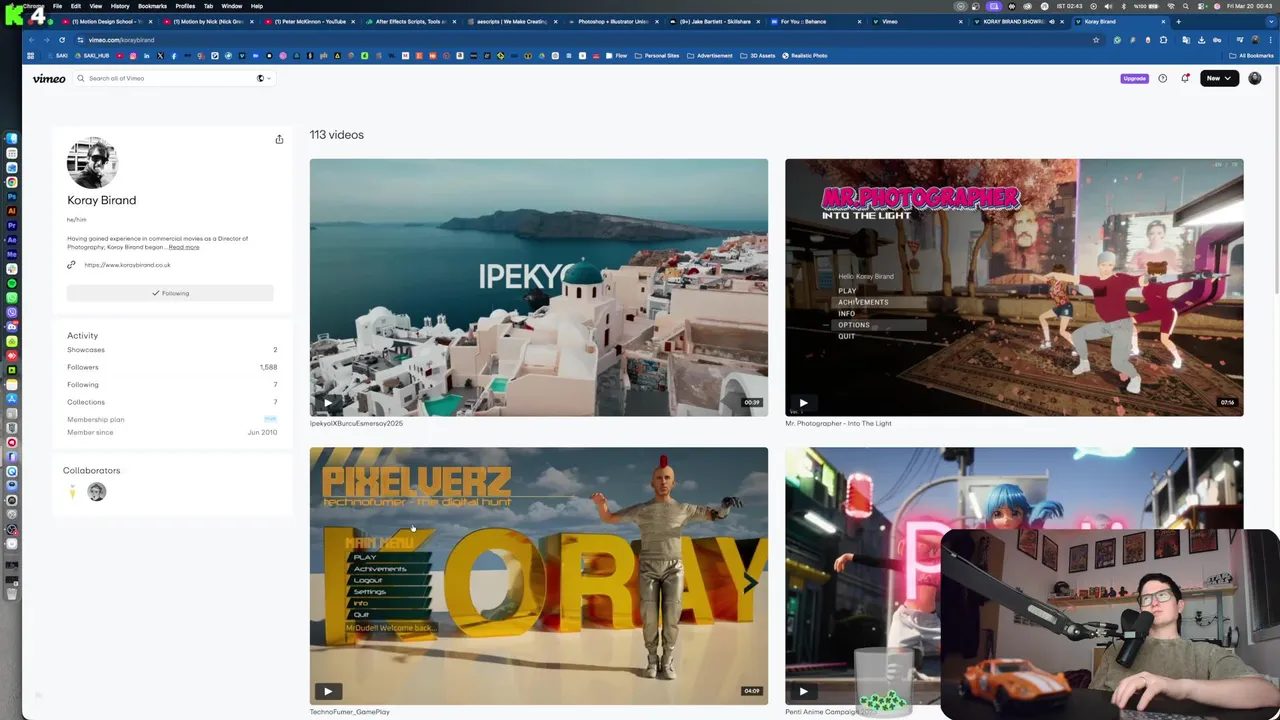Open Illustrator from the dock

(12, 211)
